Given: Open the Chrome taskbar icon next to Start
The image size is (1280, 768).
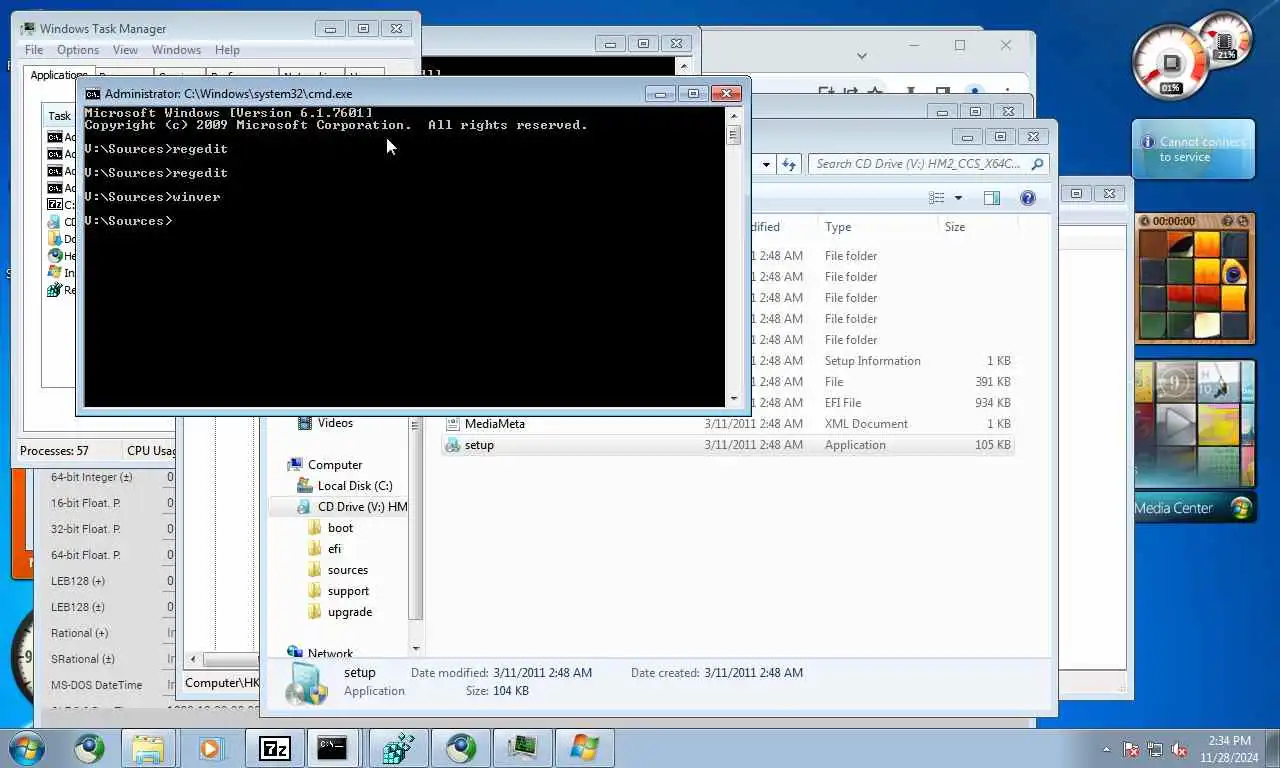Looking at the screenshot, I should [x=89, y=748].
